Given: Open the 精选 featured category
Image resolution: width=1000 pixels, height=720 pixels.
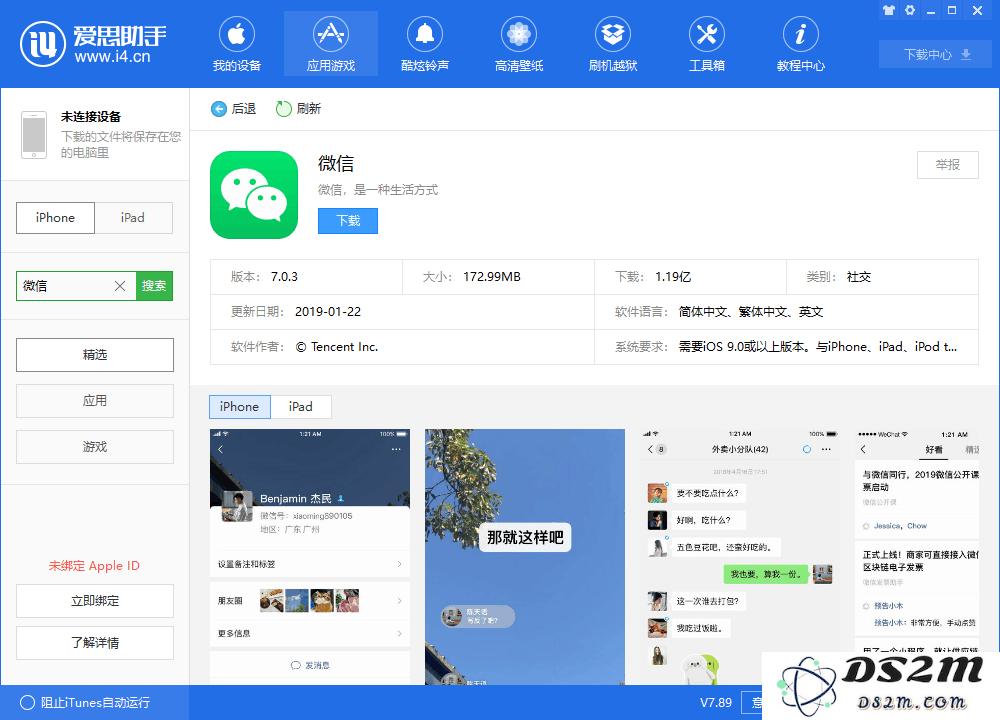Looking at the screenshot, I should 95,355.
